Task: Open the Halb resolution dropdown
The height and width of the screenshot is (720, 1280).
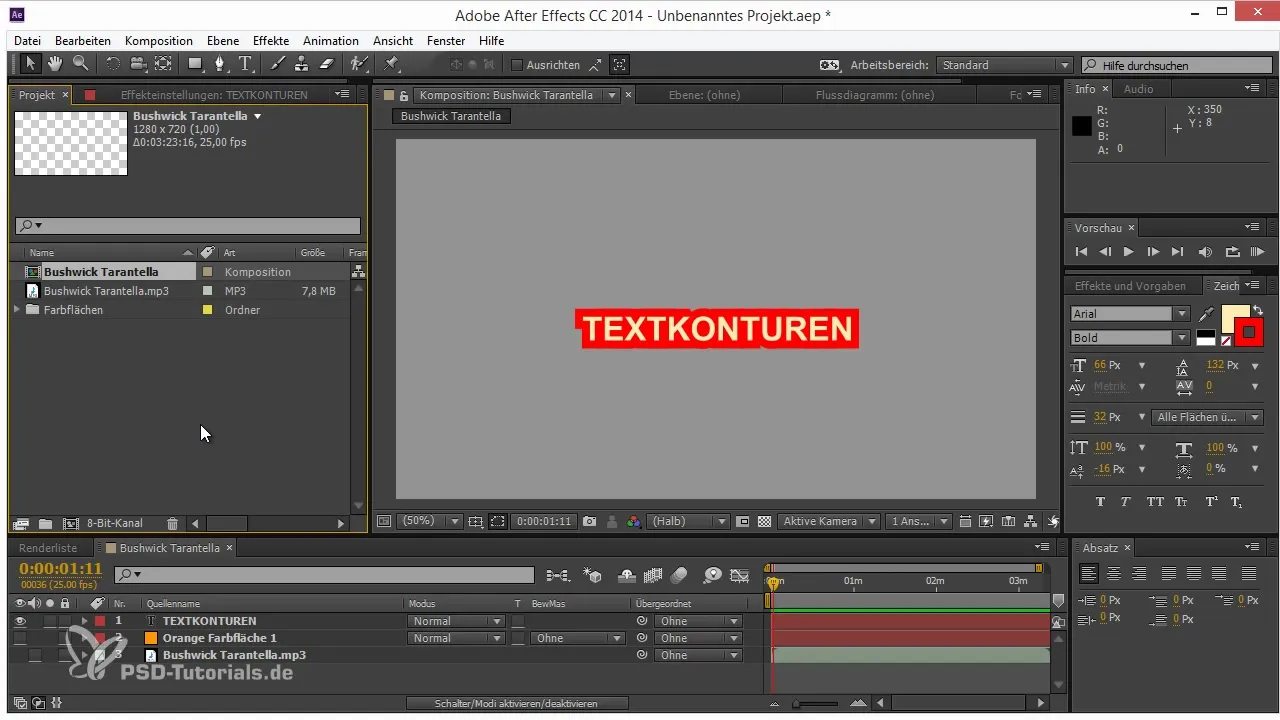Action: click(x=688, y=522)
